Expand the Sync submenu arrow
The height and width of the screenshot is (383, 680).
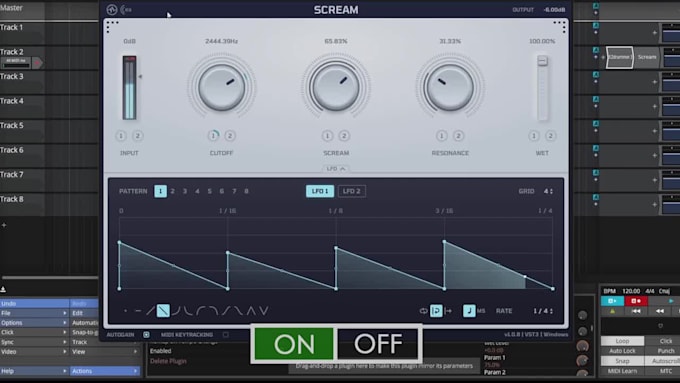(65, 342)
